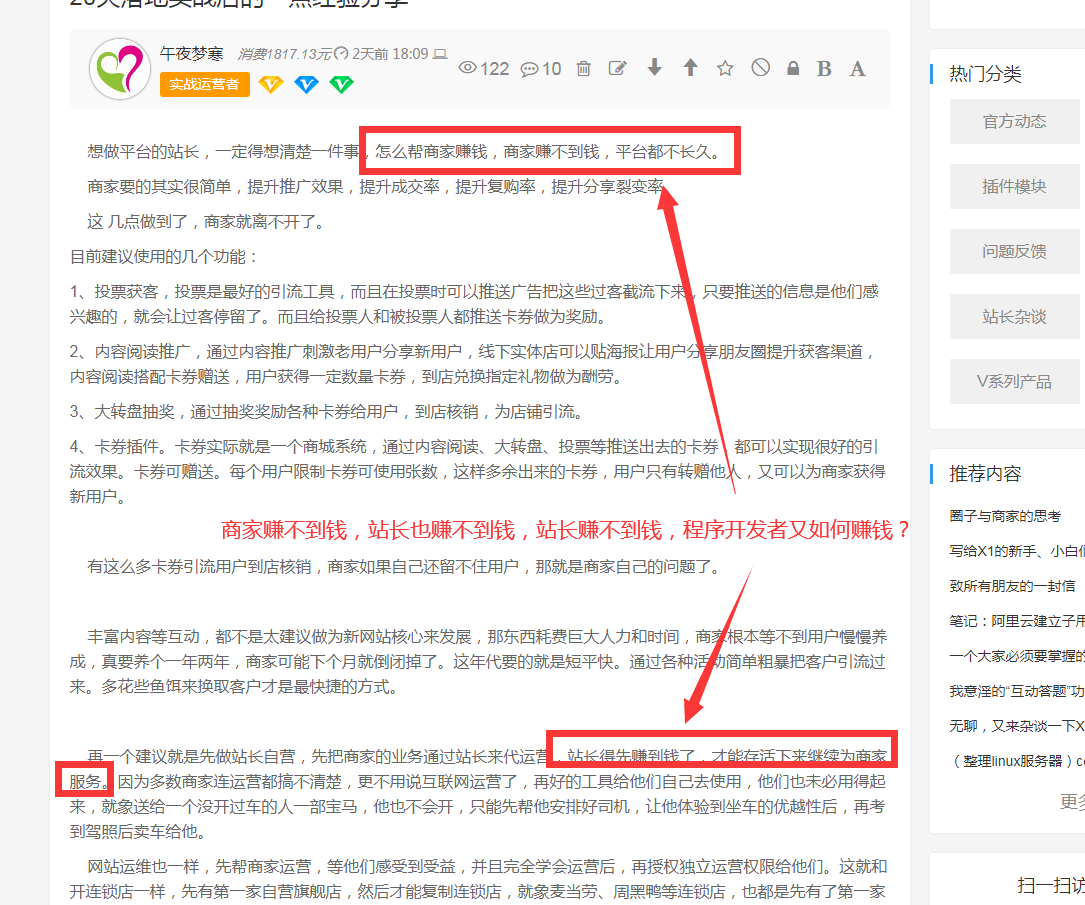Open the edit post pencil icon
Image resolution: width=1085 pixels, height=905 pixels.
(x=618, y=68)
